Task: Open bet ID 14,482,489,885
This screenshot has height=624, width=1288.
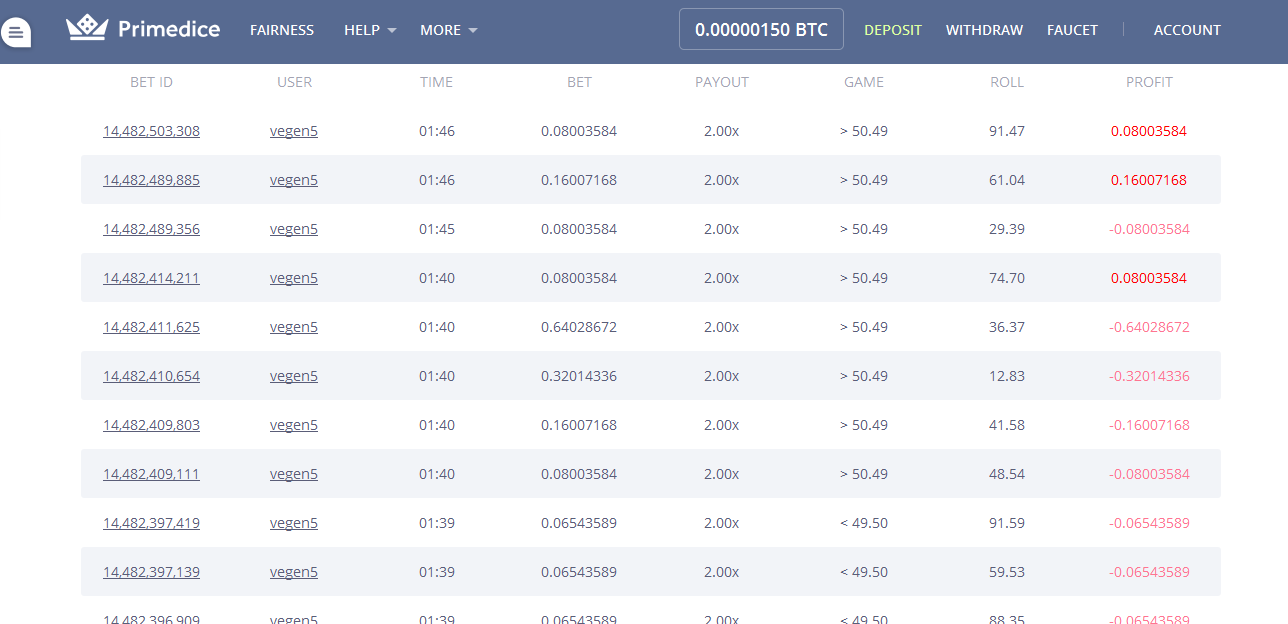Action: (x=151, y=180)
